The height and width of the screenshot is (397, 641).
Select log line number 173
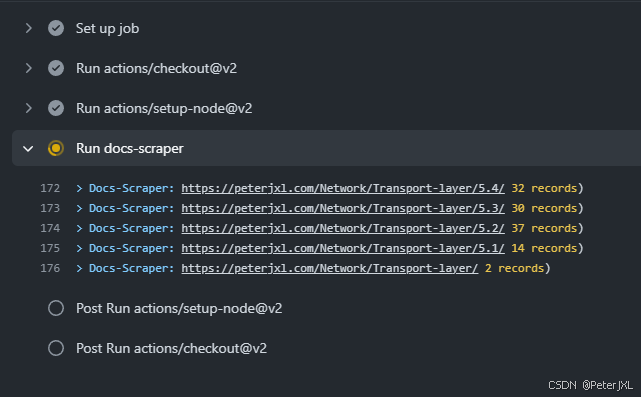[x=50, y=208]
